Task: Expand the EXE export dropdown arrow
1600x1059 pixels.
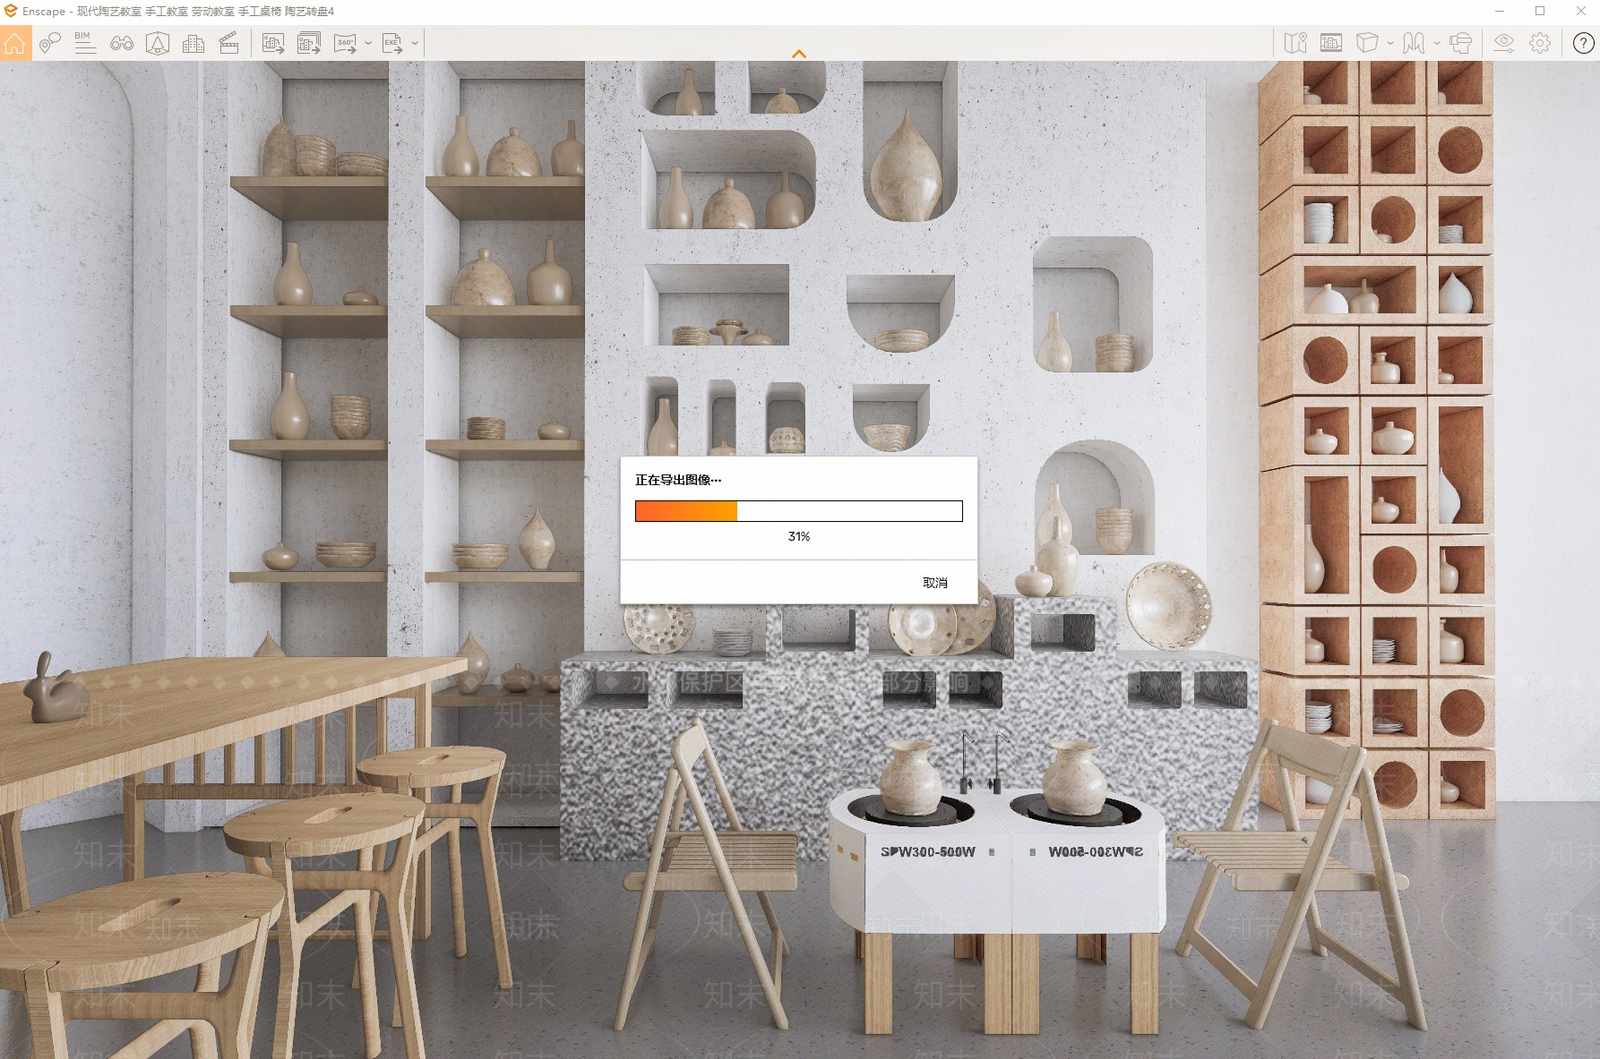Action: pyautogui.click(x=415, y=43)
